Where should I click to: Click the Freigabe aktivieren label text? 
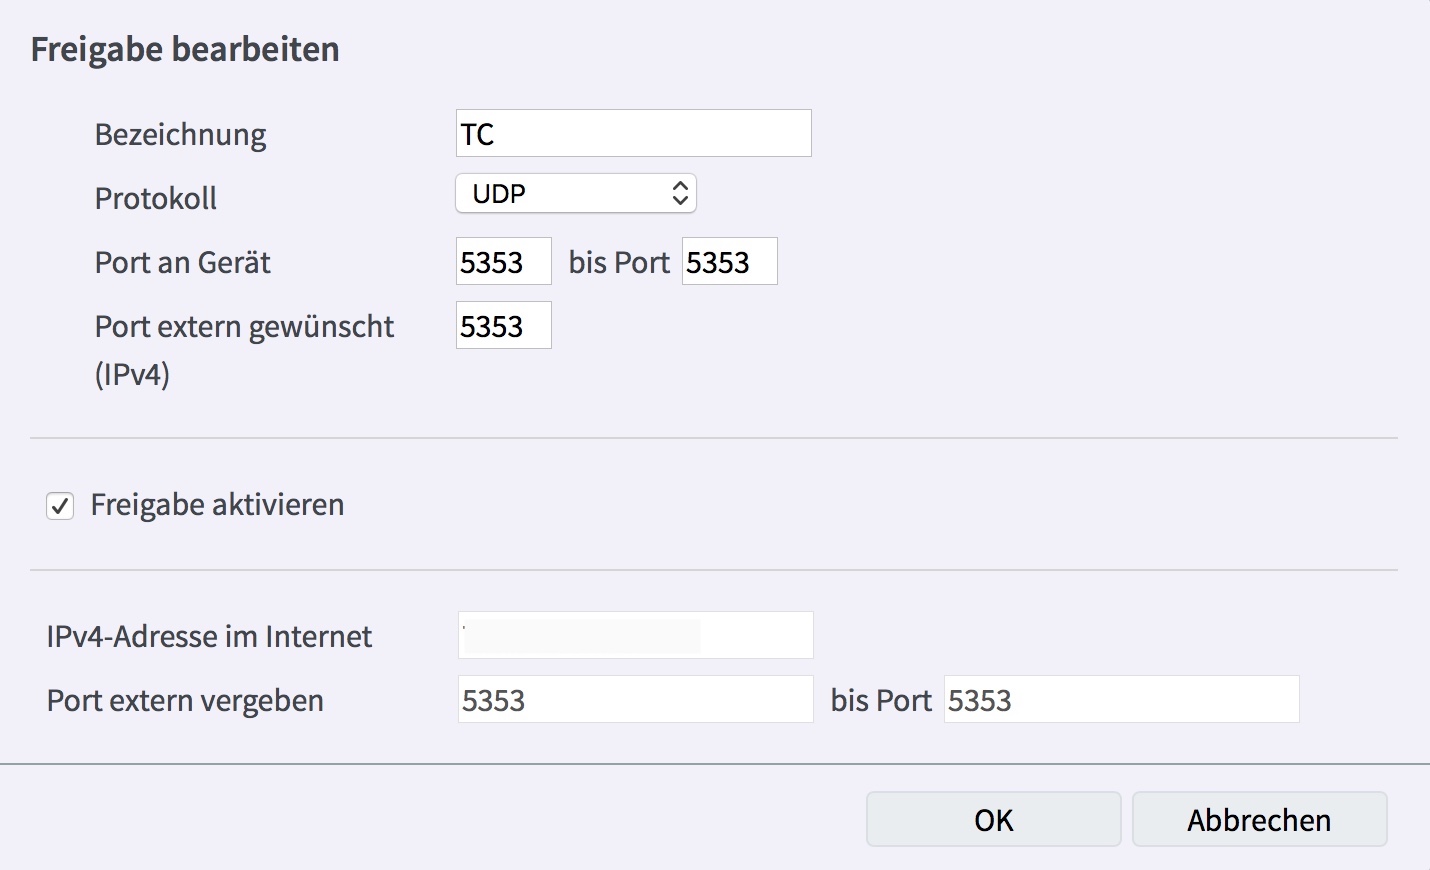pyautogui.click(x=217, y=505)
